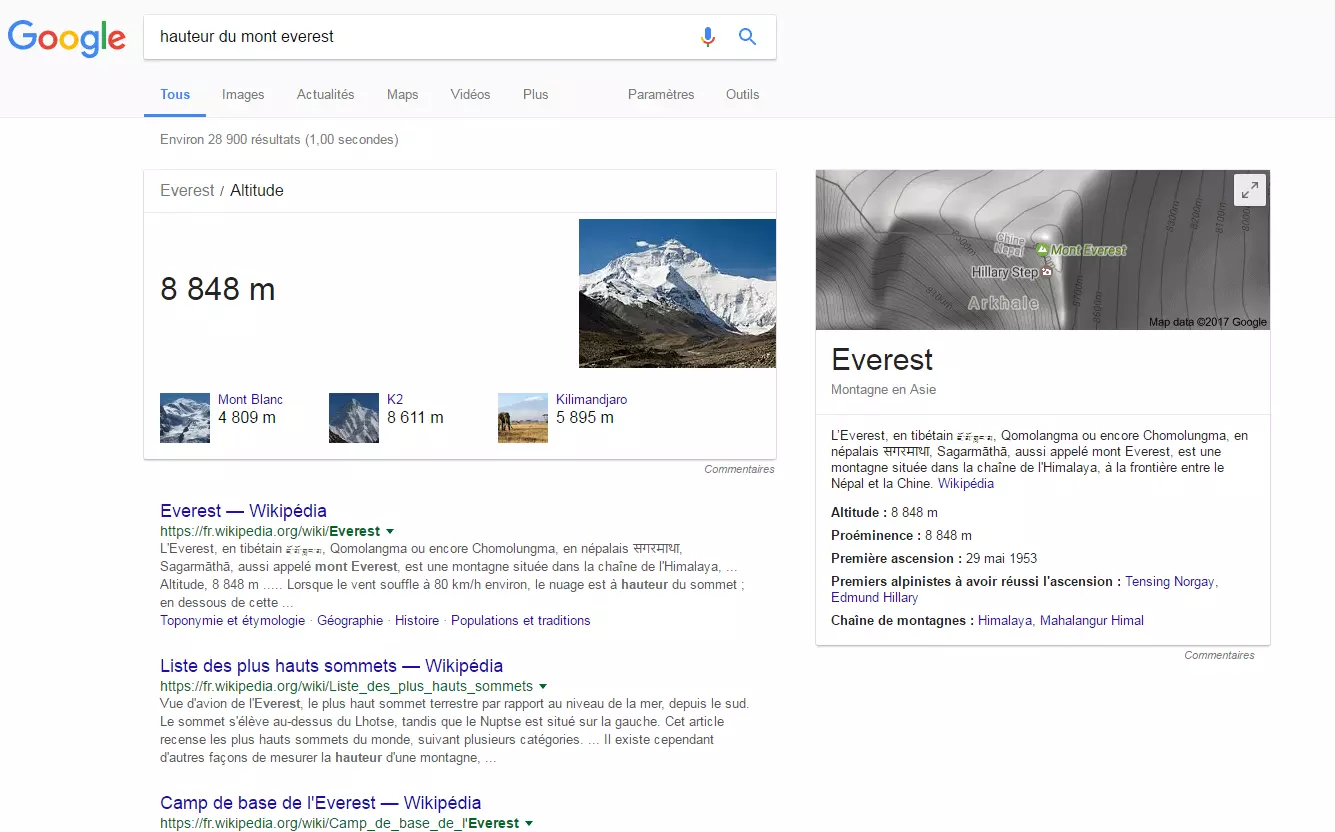Open the Toponymie et étymologie sitelink
This screenshot has width=1335, height=832.
[232, 621]
